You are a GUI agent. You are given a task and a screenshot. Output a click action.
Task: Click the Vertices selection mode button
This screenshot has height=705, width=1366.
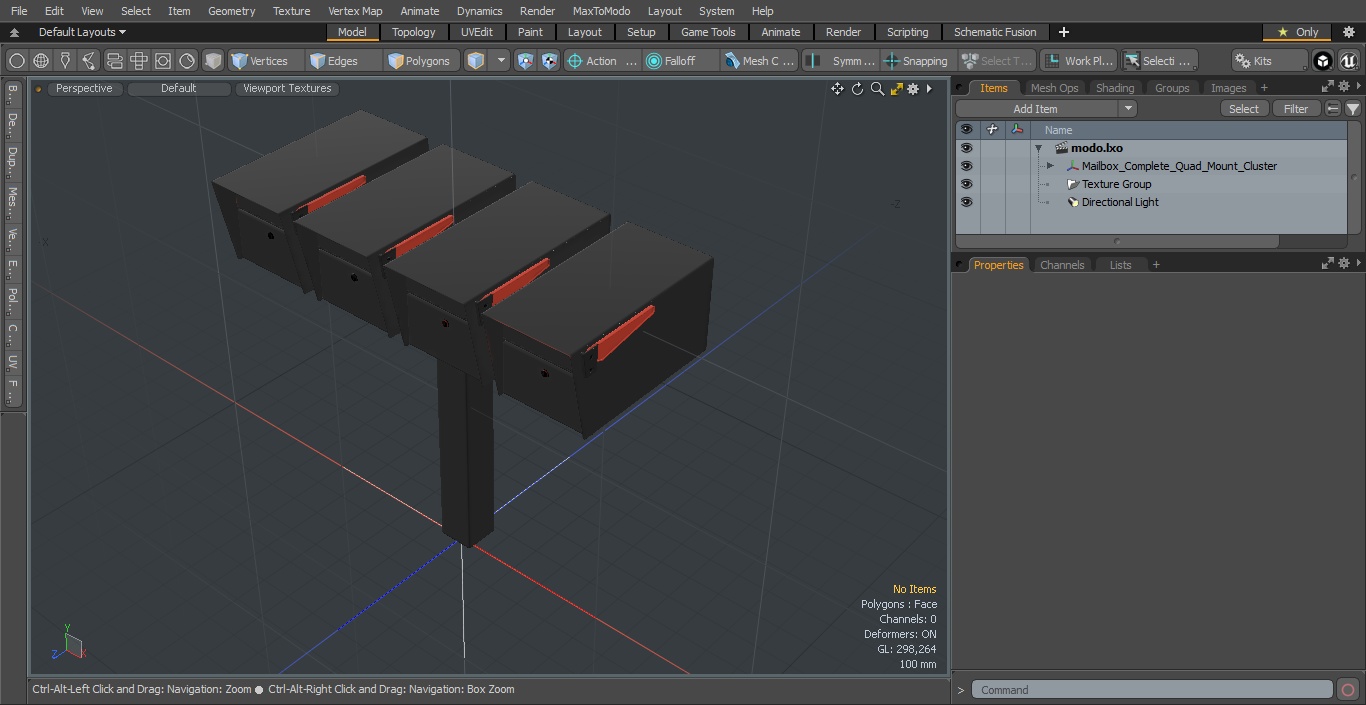(265, 61)
